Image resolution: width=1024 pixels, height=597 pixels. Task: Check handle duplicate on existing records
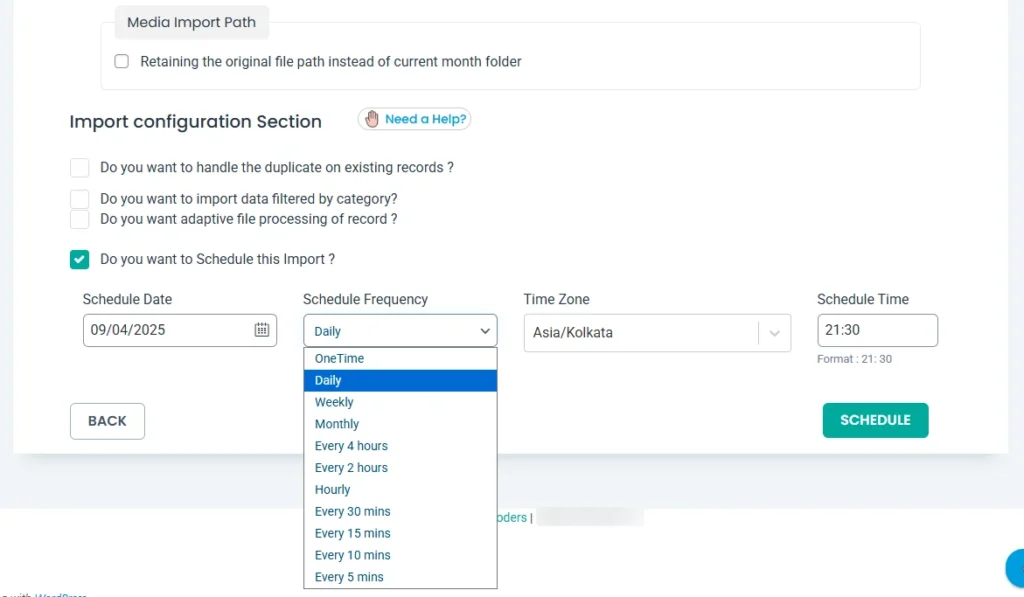80,168
